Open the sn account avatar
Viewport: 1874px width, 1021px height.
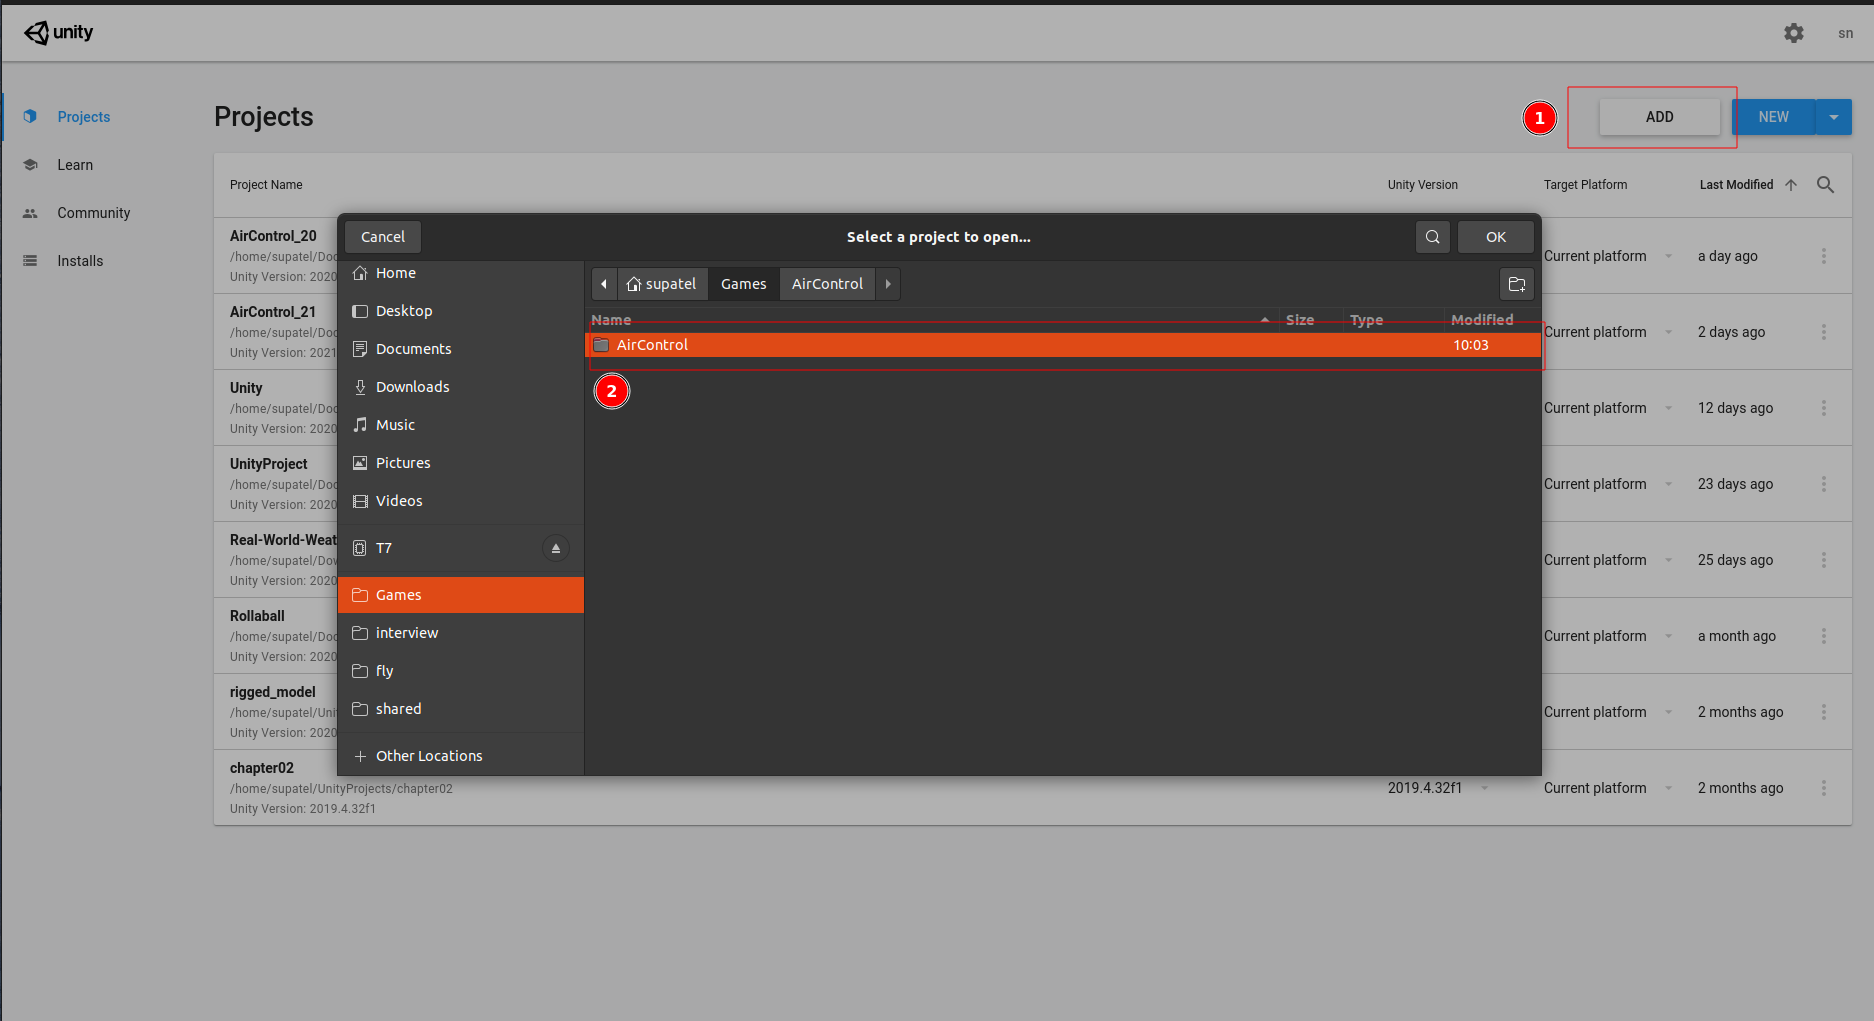coord(1845,33)
